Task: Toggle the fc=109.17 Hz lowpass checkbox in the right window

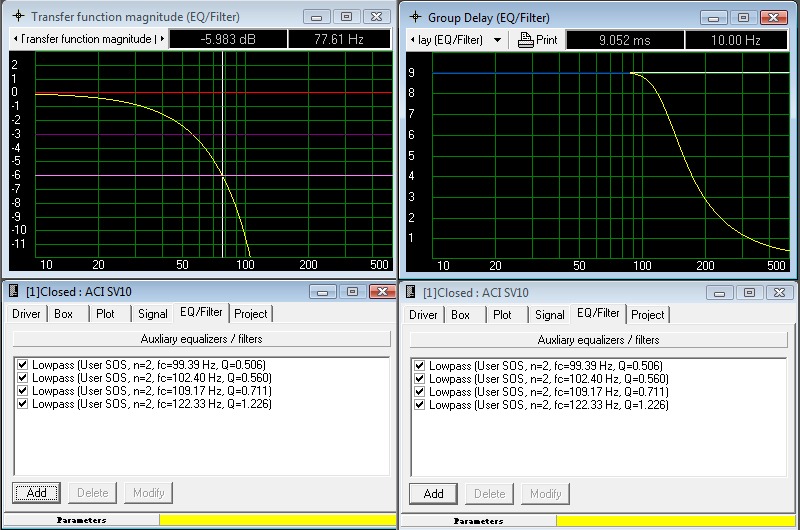Action: click(419, 392)
